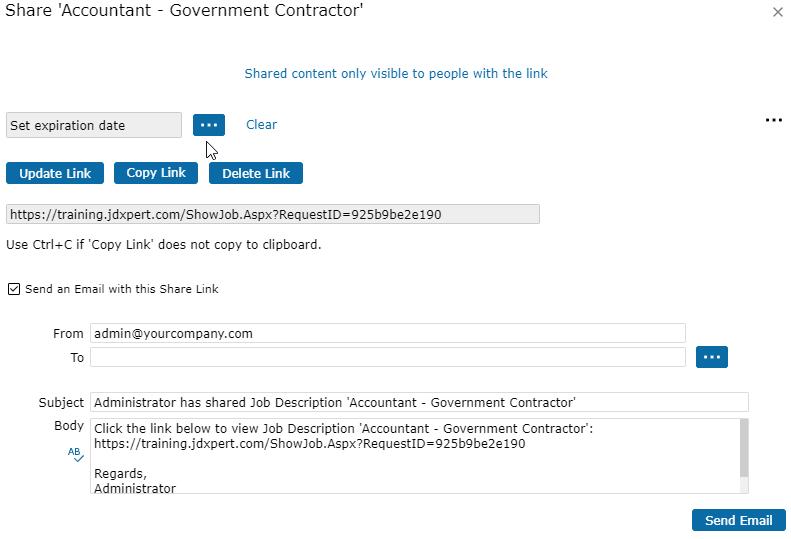Click the Delete Link button
The width and height of the screenshot is (791, 539).
coord(256,173)
